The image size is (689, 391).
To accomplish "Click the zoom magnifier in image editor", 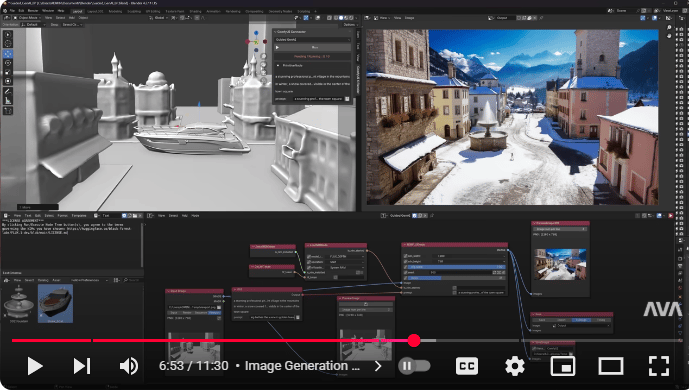I will click(669, 27).
